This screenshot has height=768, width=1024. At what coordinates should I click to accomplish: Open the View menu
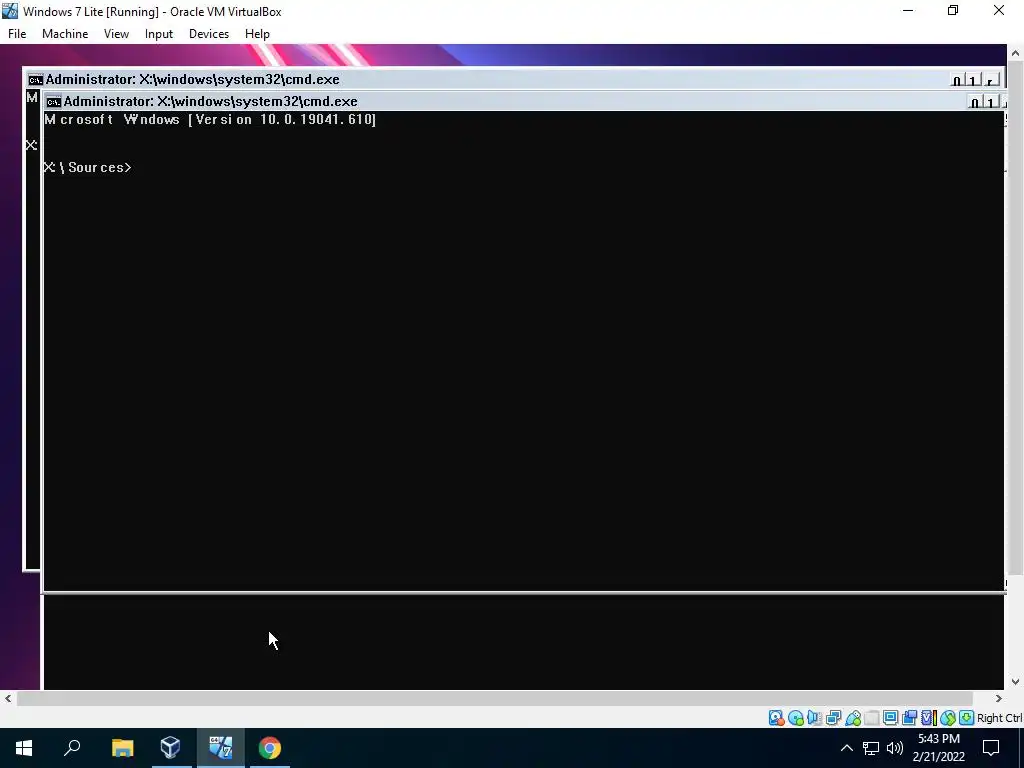coord(116,34)
